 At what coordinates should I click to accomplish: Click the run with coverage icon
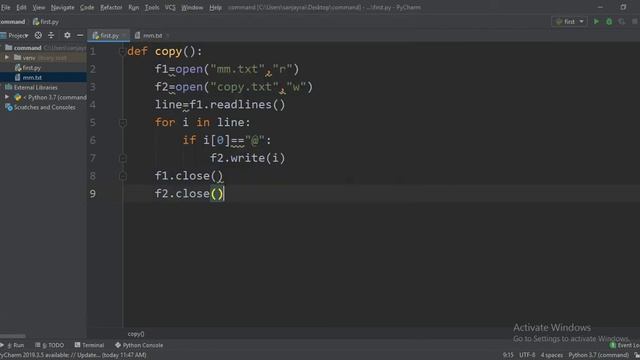tap(622, 22)
